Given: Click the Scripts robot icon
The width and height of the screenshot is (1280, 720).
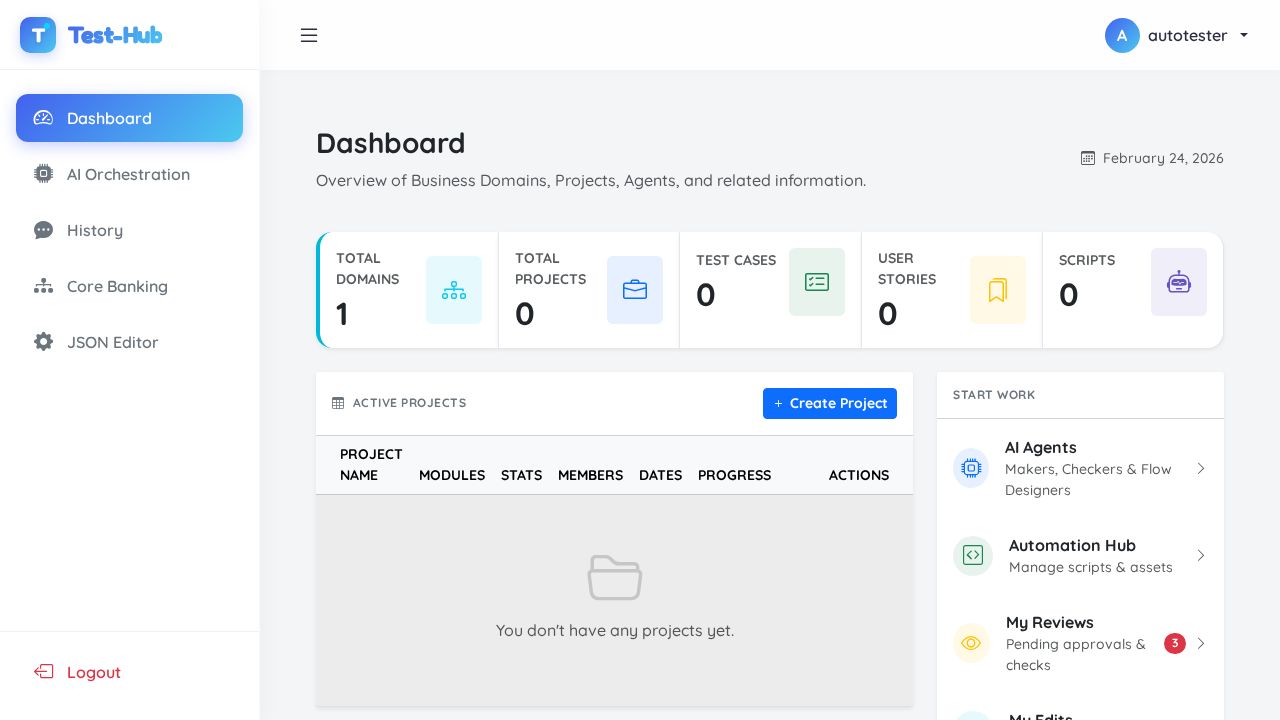Looking at the screenshot, I should pos(1179,282).
